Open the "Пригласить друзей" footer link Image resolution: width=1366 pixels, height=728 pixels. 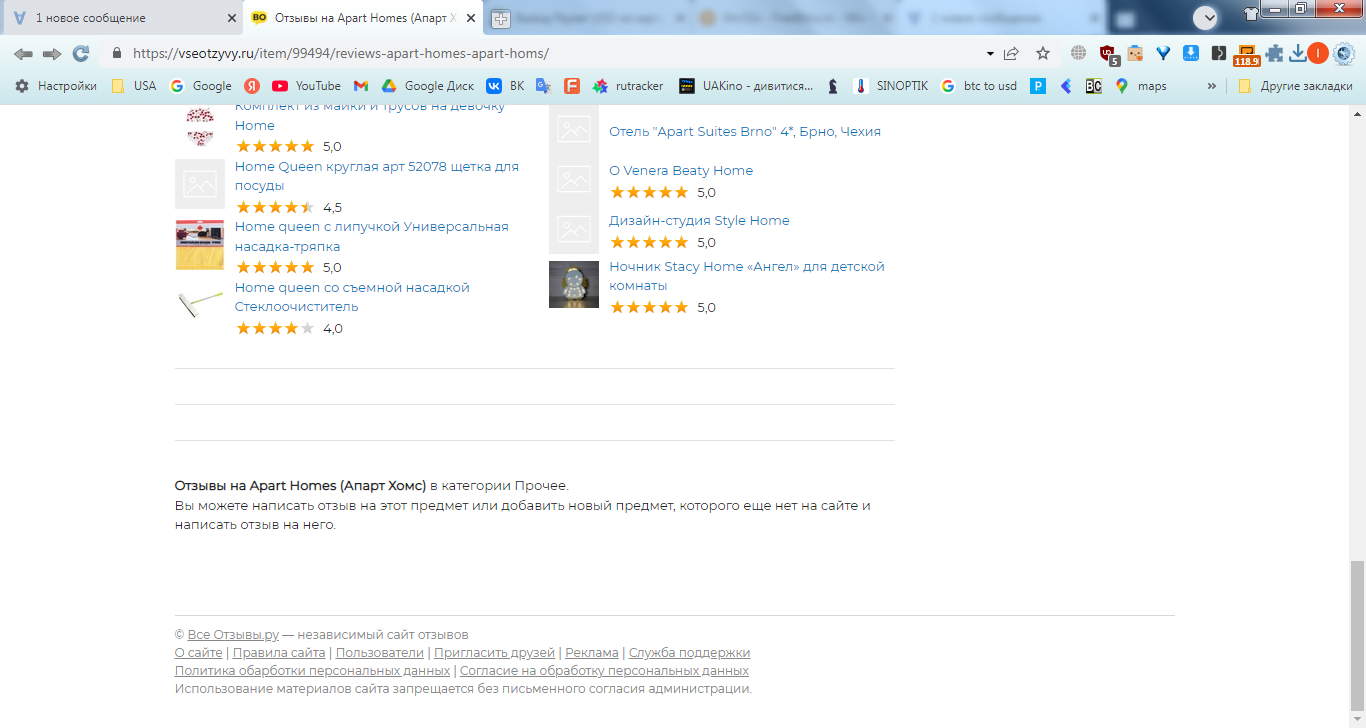(x=494, y=652)
